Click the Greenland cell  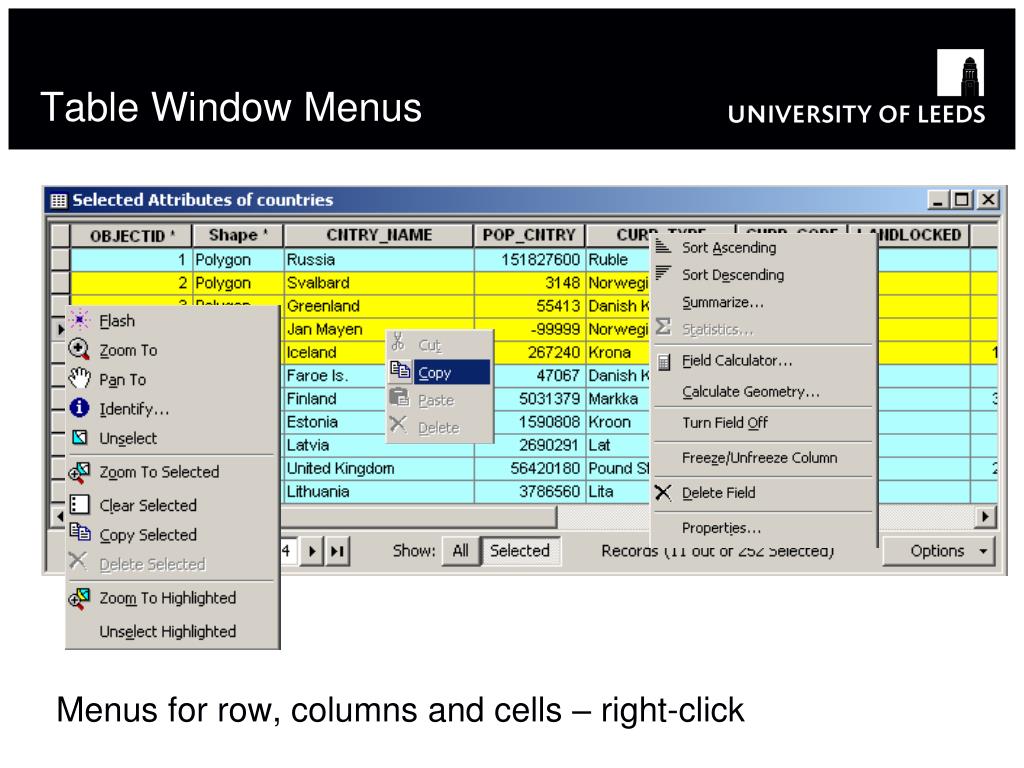pyautogui.click(x=379, y=306)
